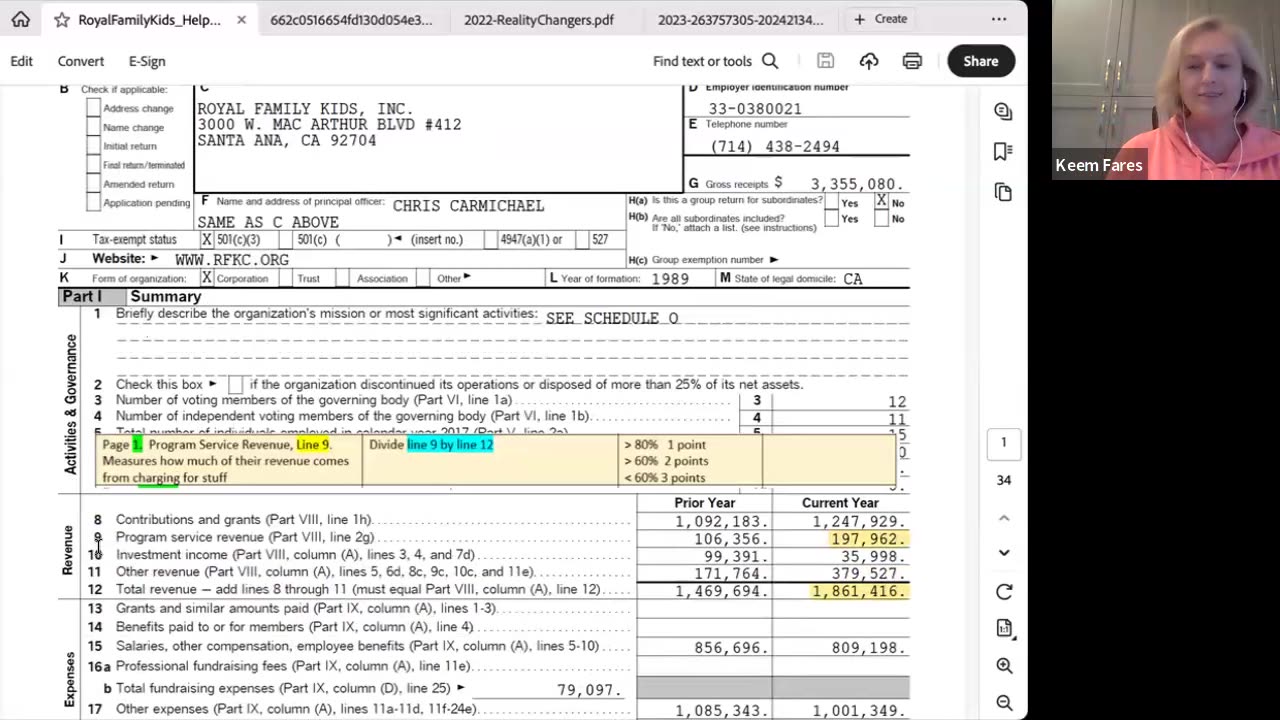The width and height of the screenshot is (1280, 720).
Task: Click Keem Fares video thumbnail
Action: coord(1166,90)
